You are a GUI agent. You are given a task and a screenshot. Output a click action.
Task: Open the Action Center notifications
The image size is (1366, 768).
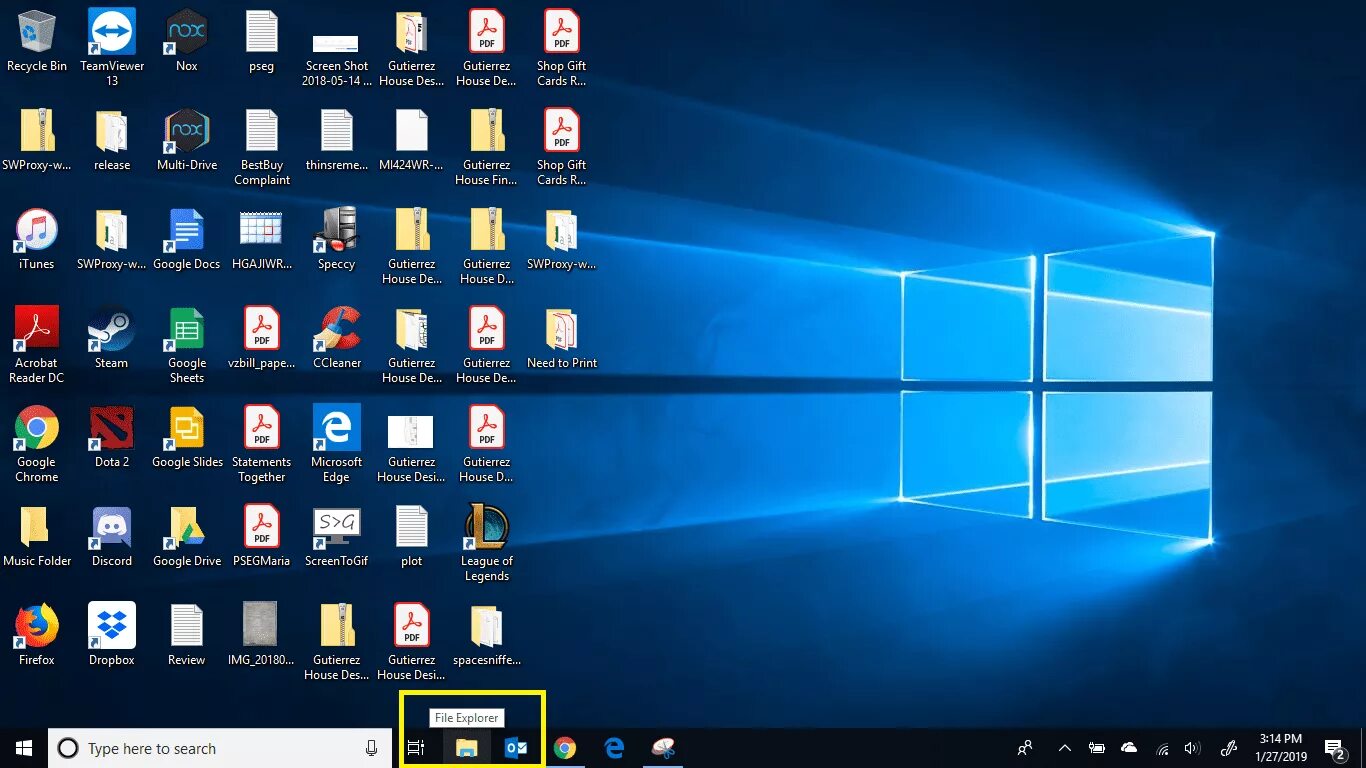point(1335,748)
